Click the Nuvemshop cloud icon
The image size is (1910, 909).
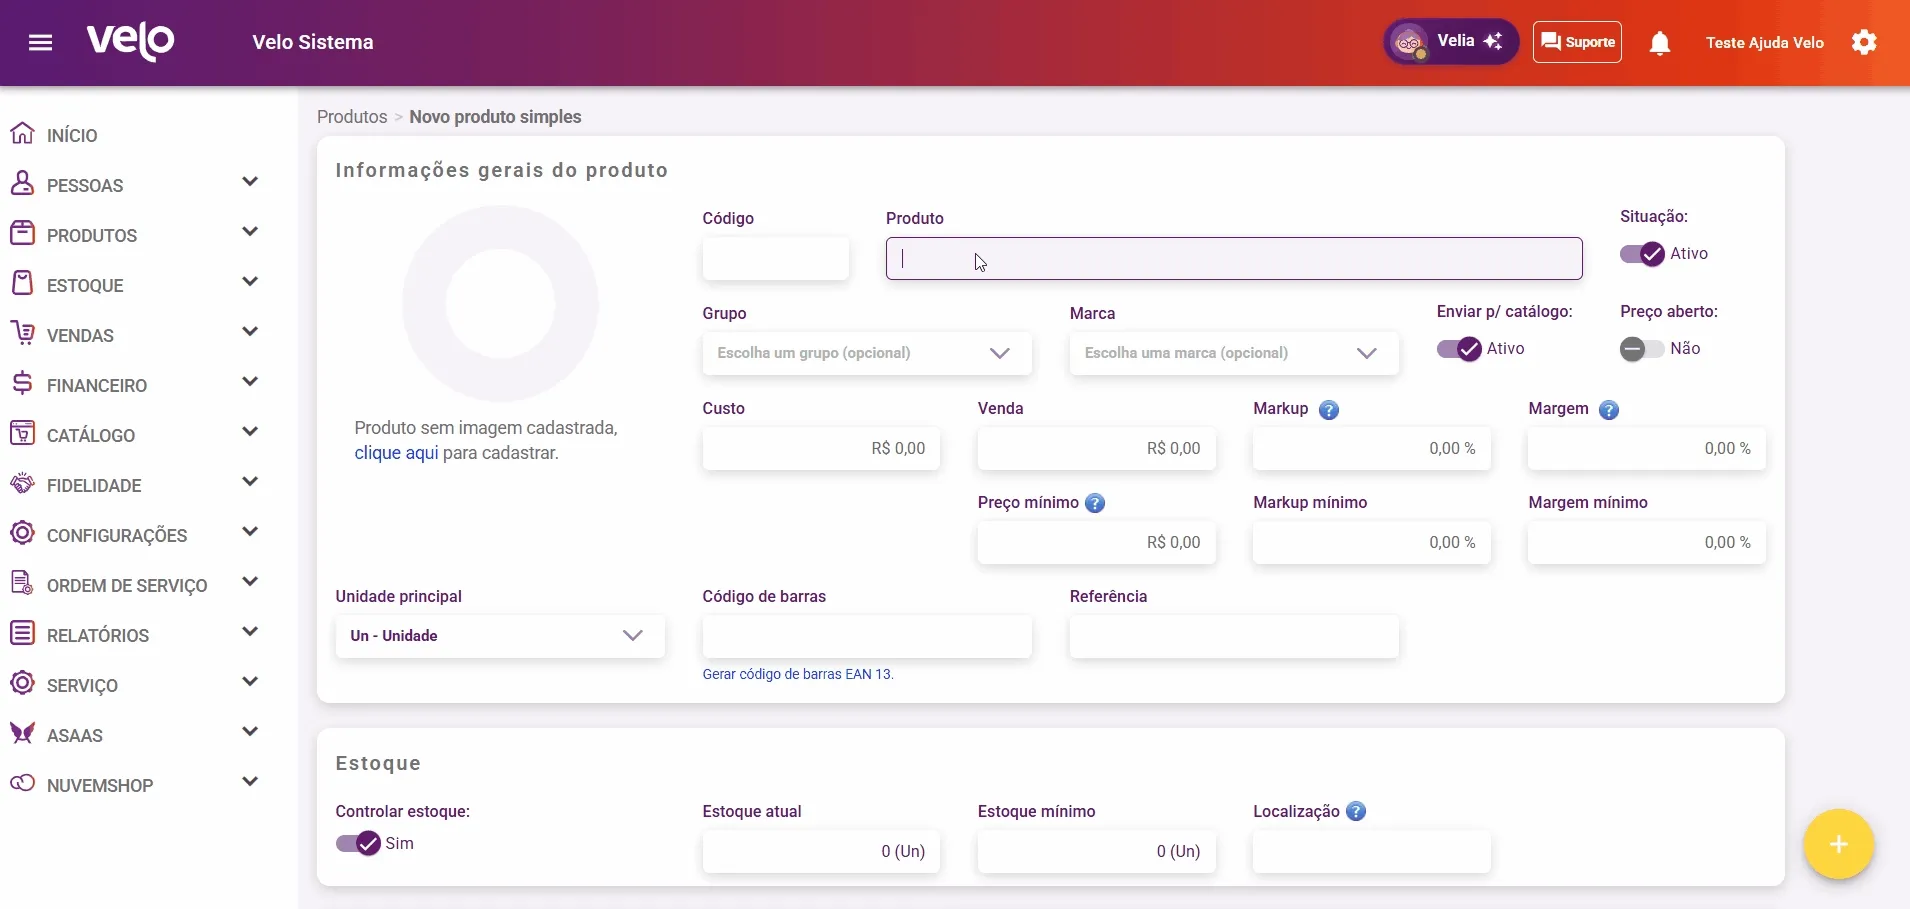(x=22, y=784)
